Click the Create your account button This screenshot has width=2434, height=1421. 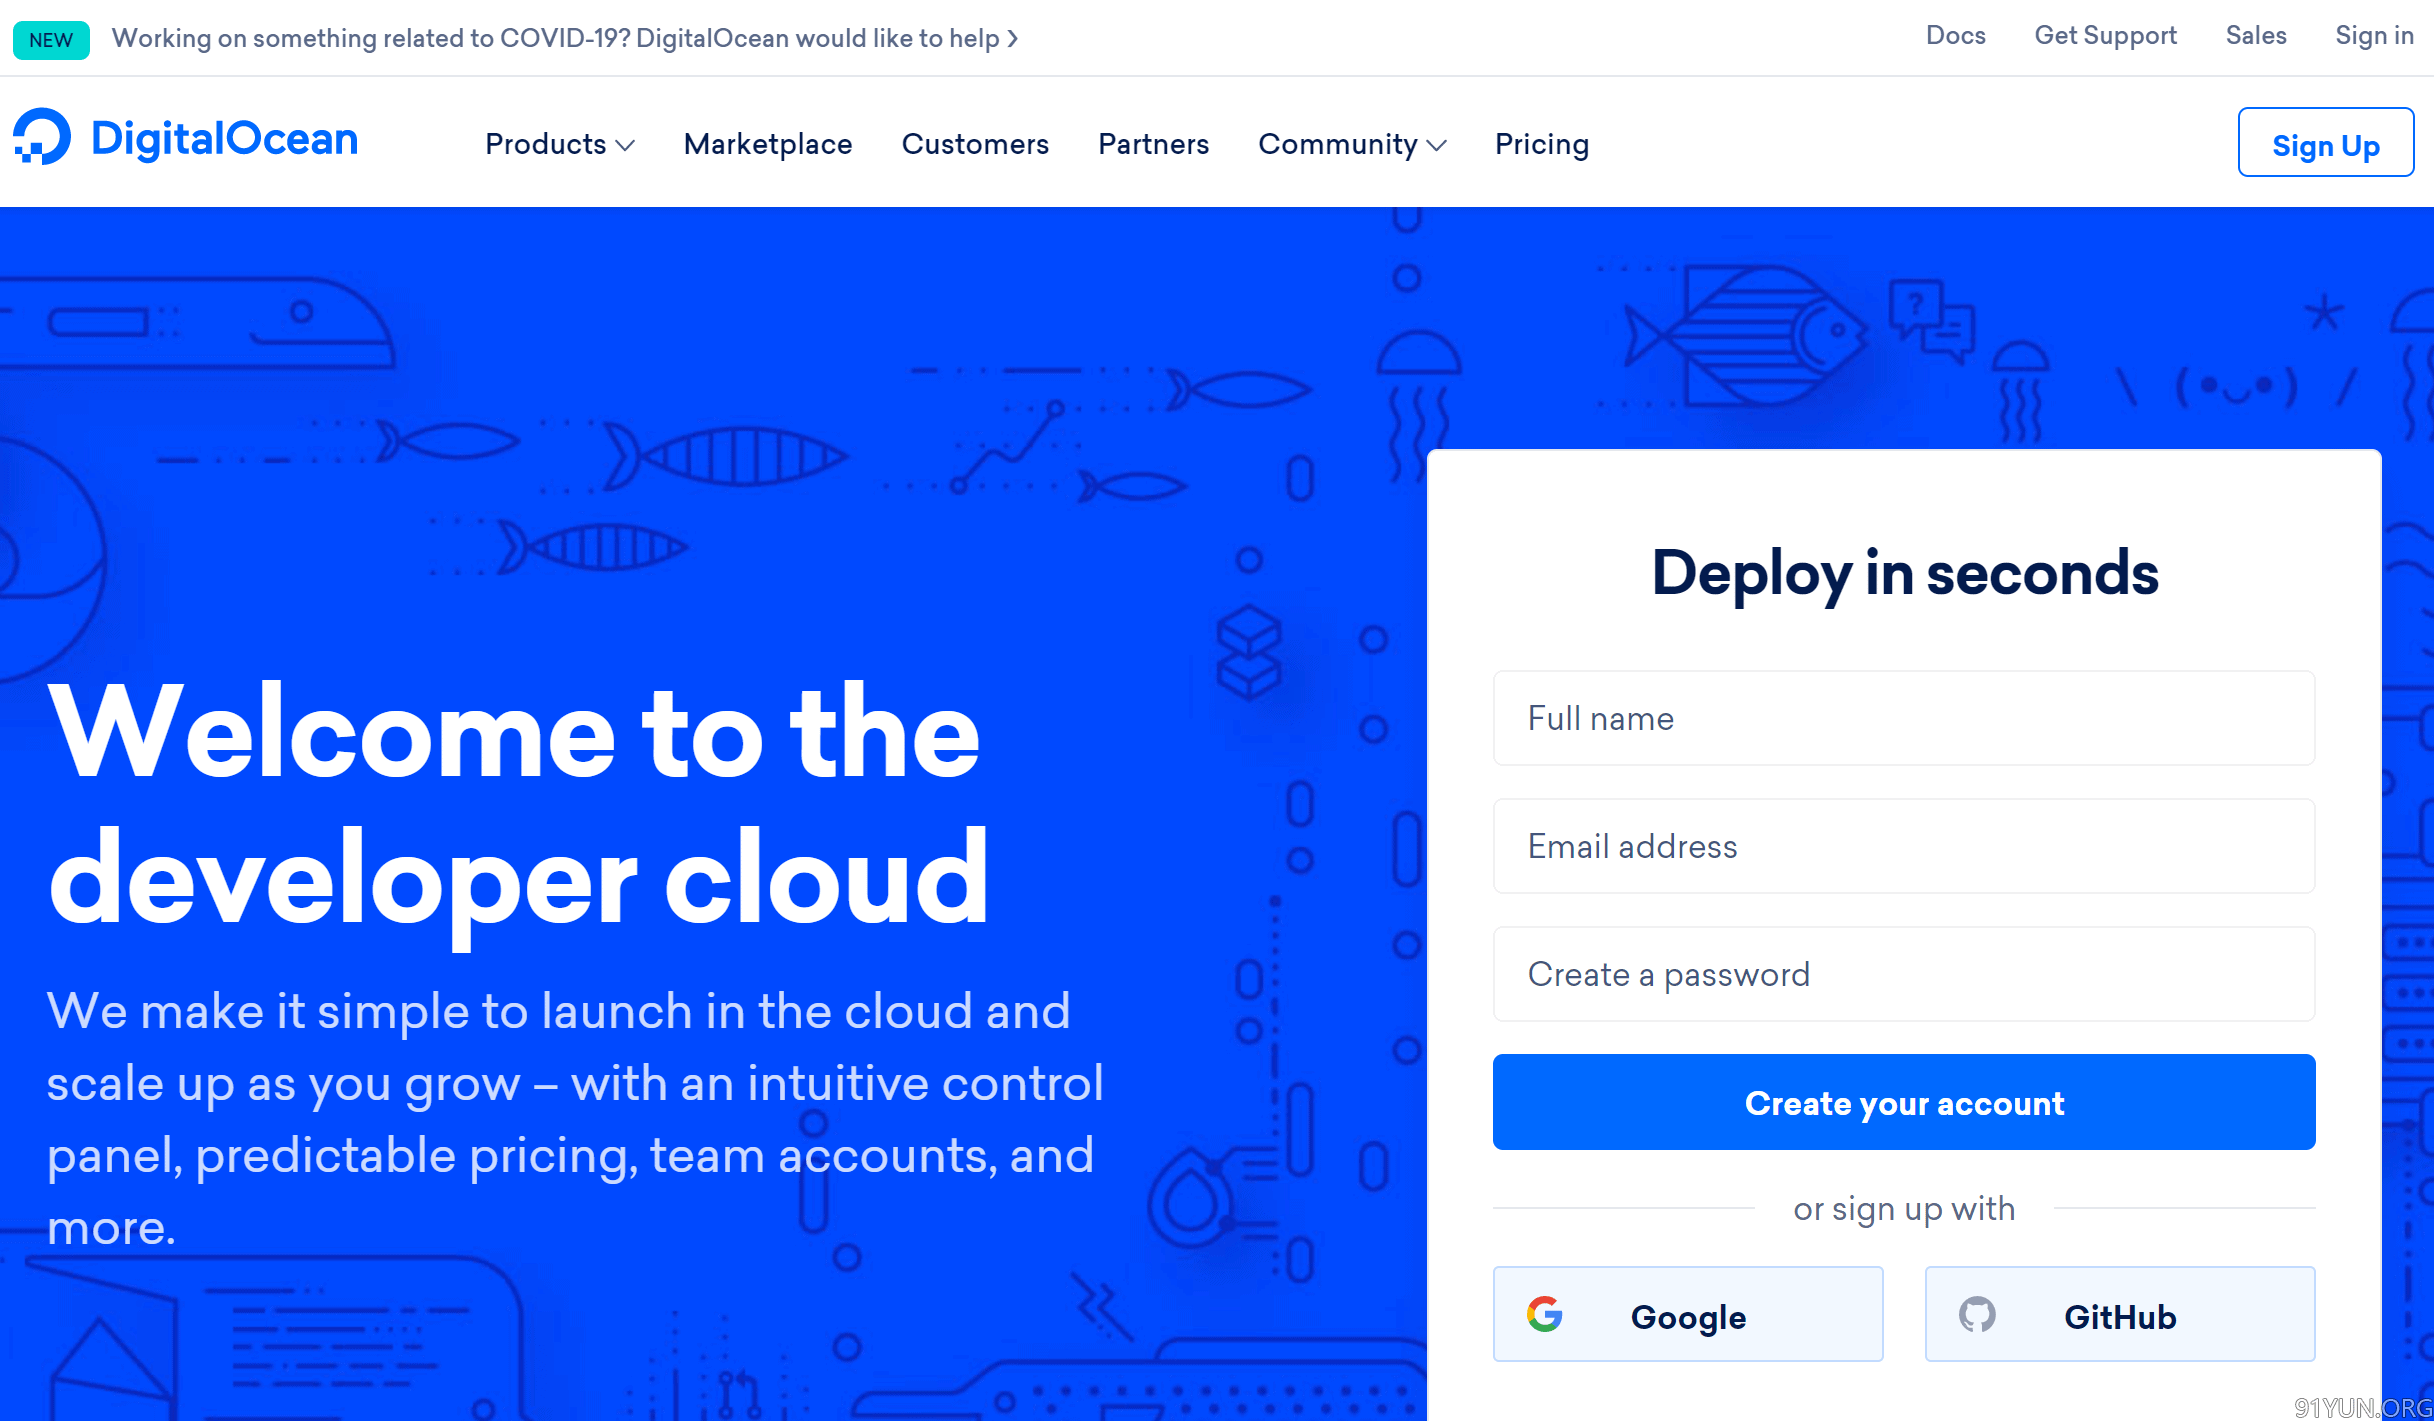(x=1903, y=1102)
